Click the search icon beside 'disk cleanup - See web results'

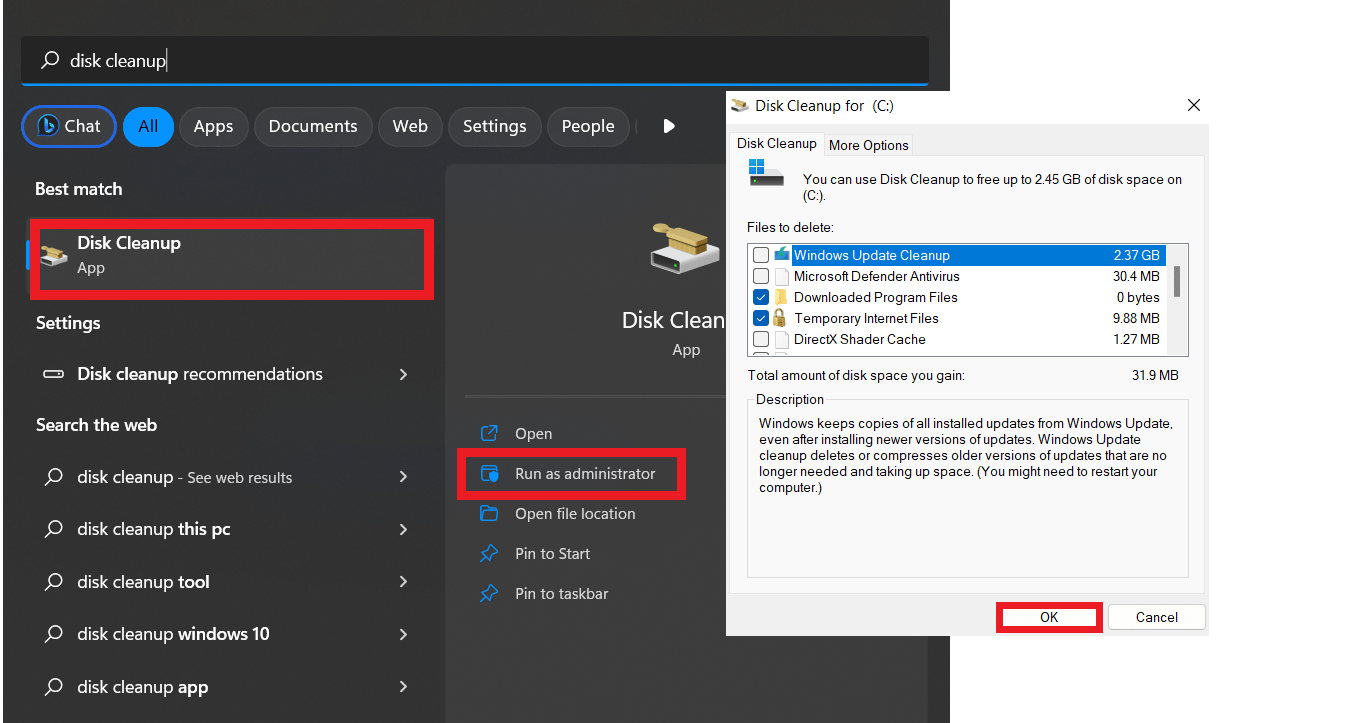click(54, 477)
